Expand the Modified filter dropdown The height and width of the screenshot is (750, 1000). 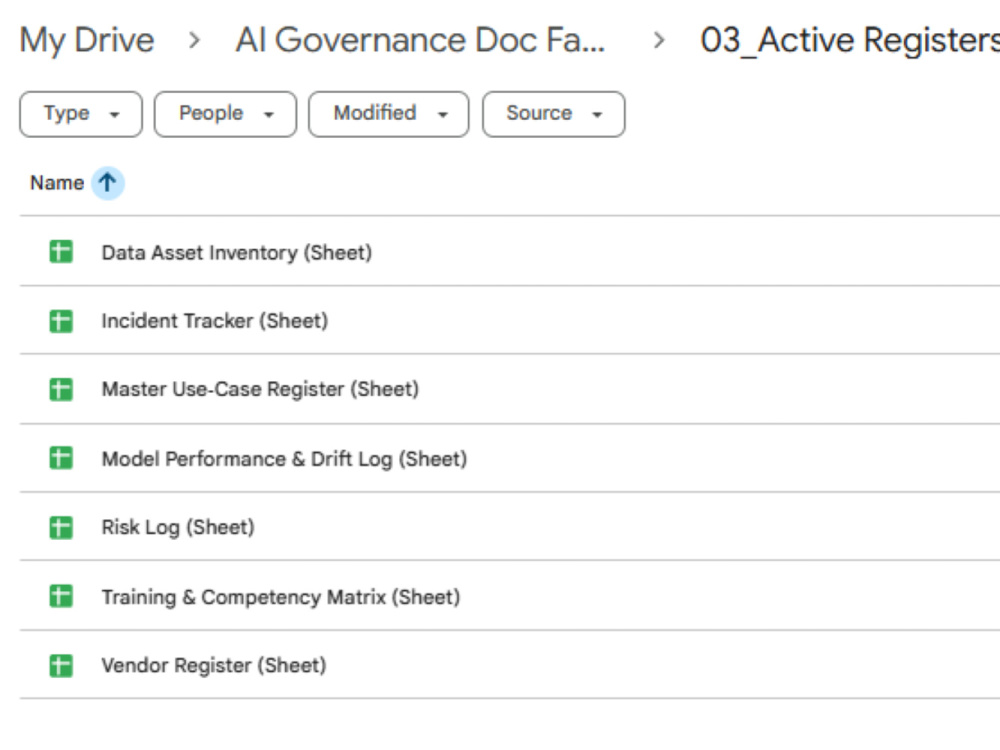point(389,114)
